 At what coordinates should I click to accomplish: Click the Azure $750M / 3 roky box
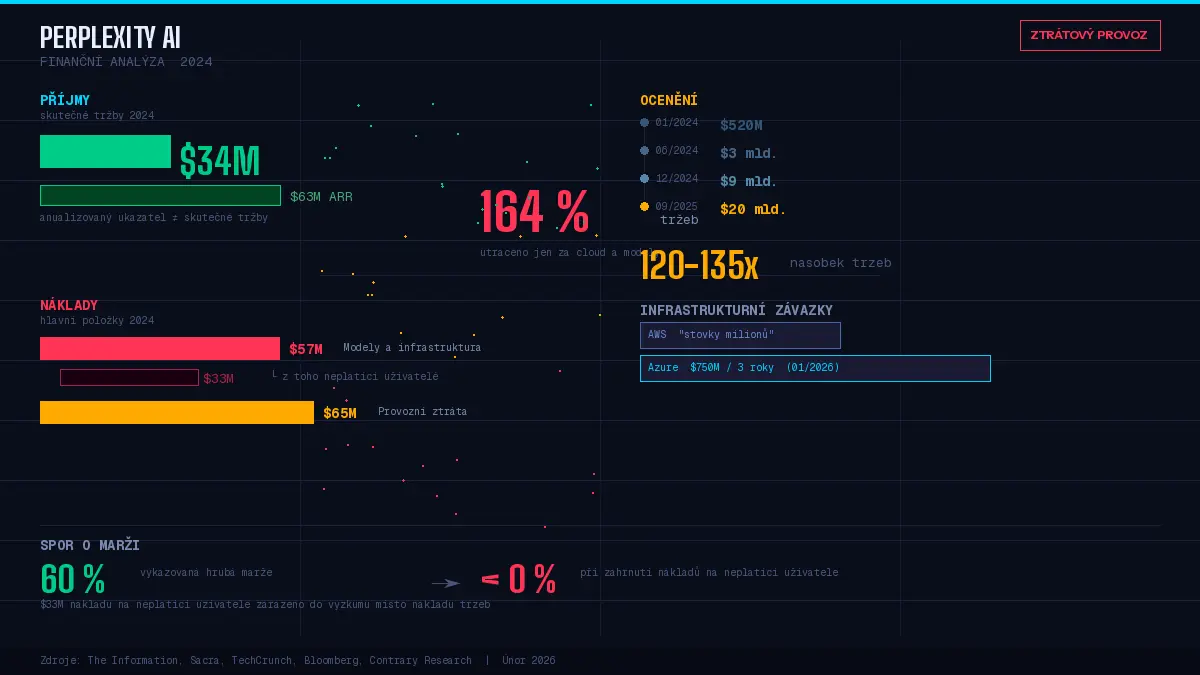pos(815,368)
